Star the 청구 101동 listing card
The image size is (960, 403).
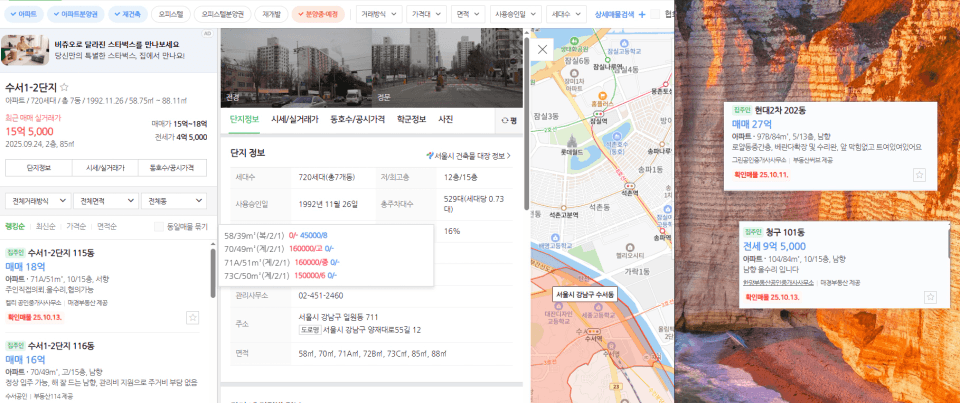coord(930,297)
